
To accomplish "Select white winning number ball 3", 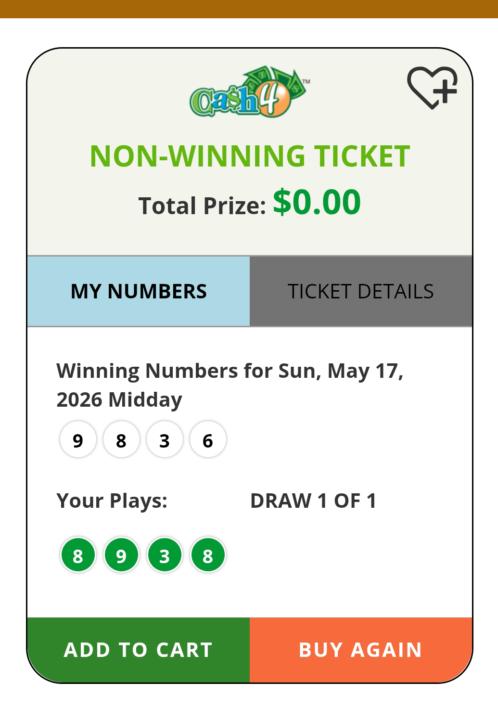I will click(164, 440).
